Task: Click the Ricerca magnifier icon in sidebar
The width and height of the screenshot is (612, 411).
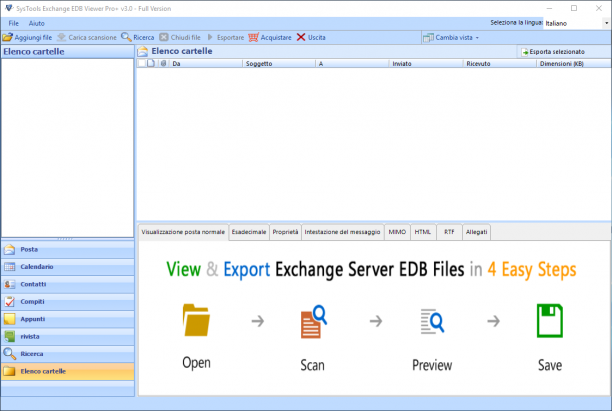Action: point(9,354)
